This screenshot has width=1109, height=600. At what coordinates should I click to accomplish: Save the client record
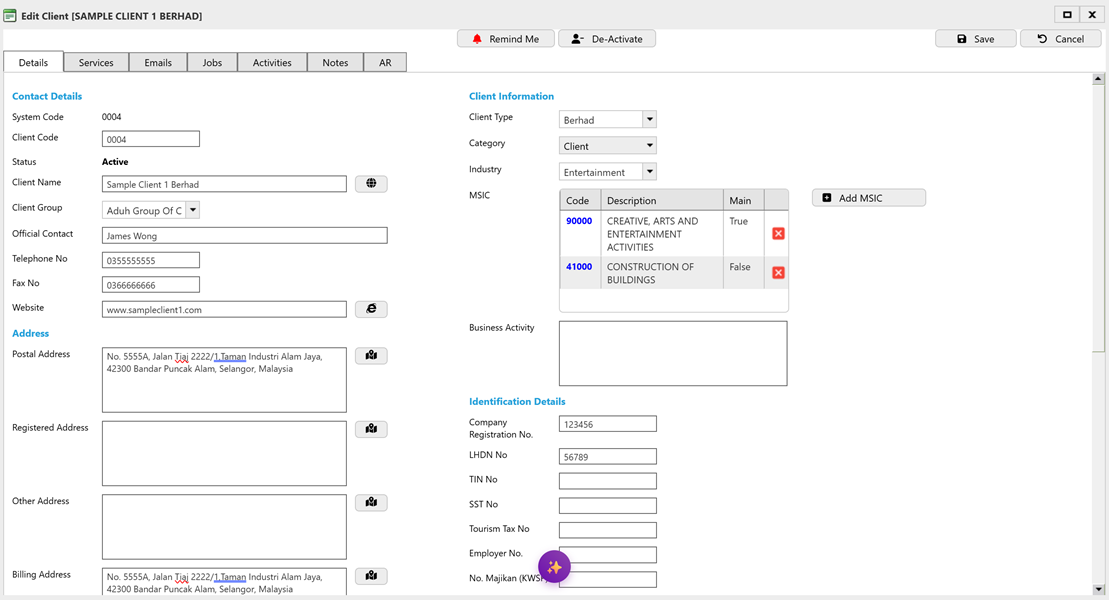[975, 38]
